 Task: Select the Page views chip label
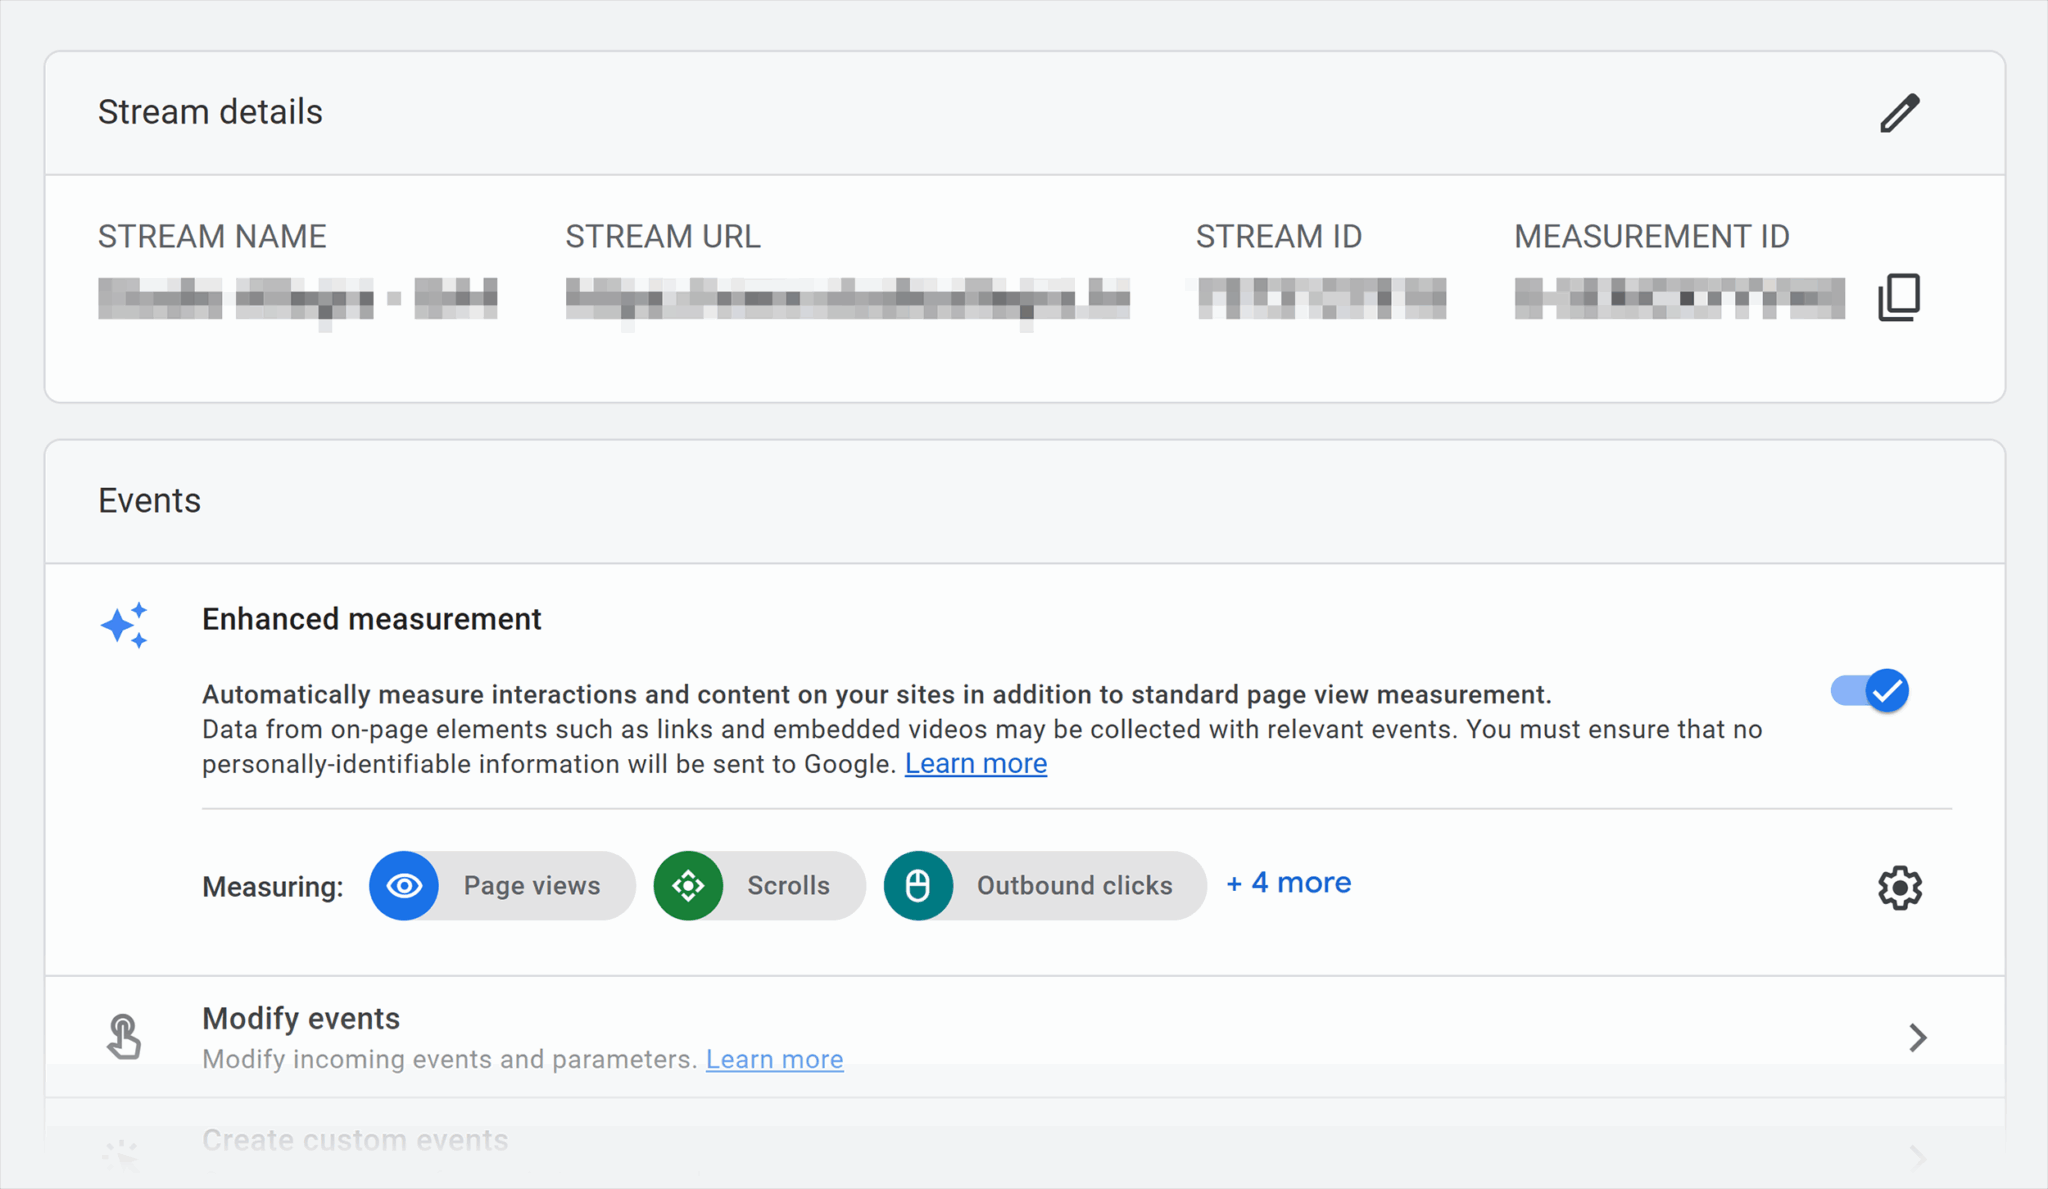[532, 885]
